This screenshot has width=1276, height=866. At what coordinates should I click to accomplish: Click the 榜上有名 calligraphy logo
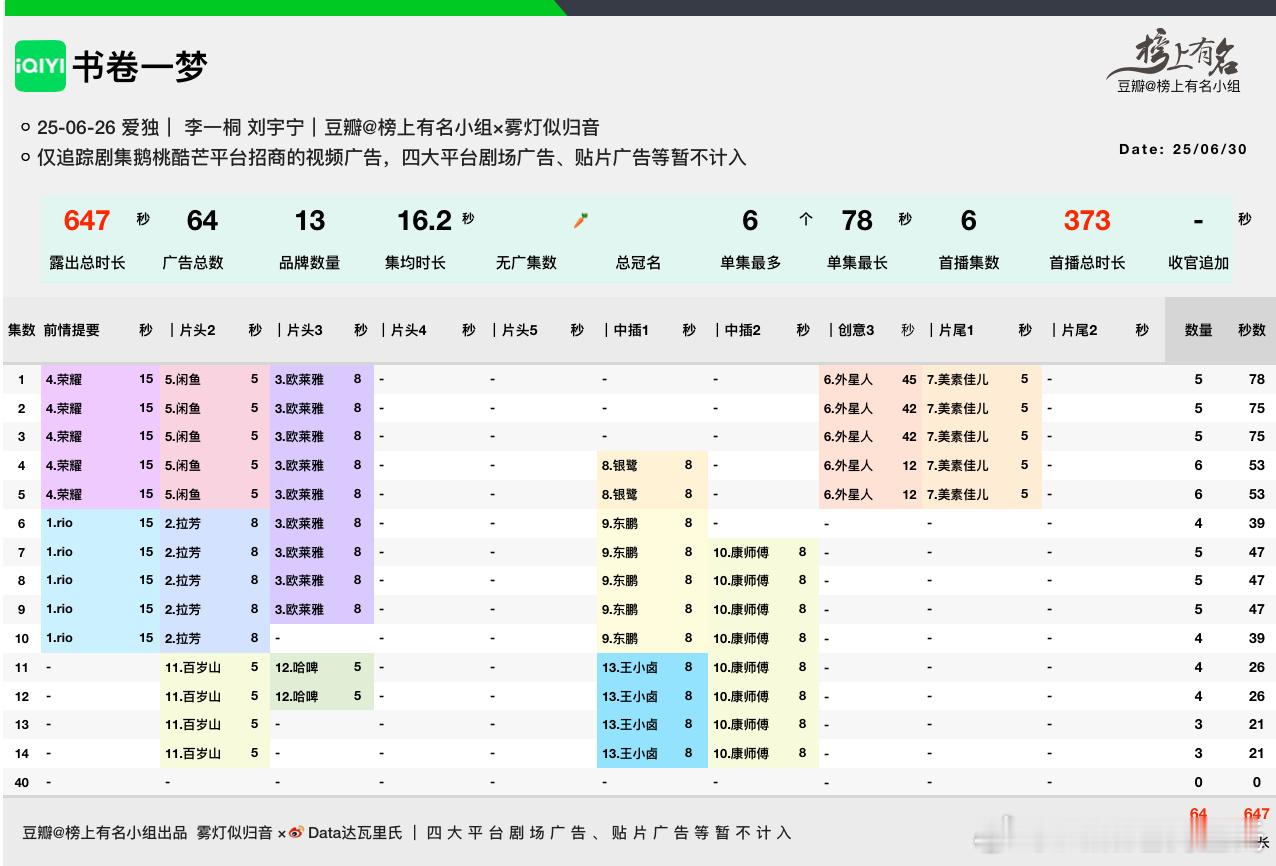(1176, 54)
